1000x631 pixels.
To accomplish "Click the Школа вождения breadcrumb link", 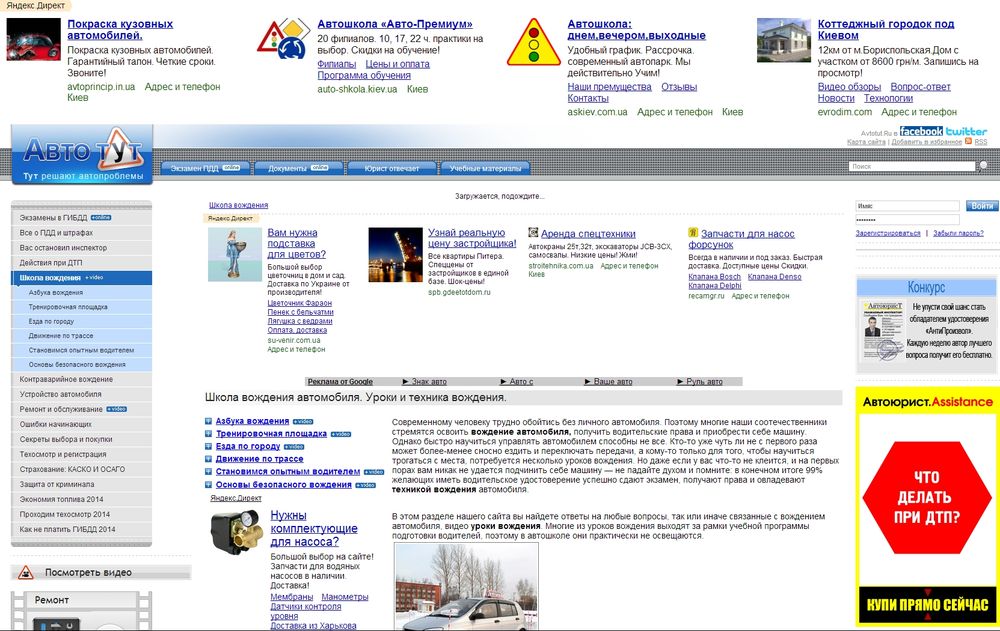I will tap(239, 205).
